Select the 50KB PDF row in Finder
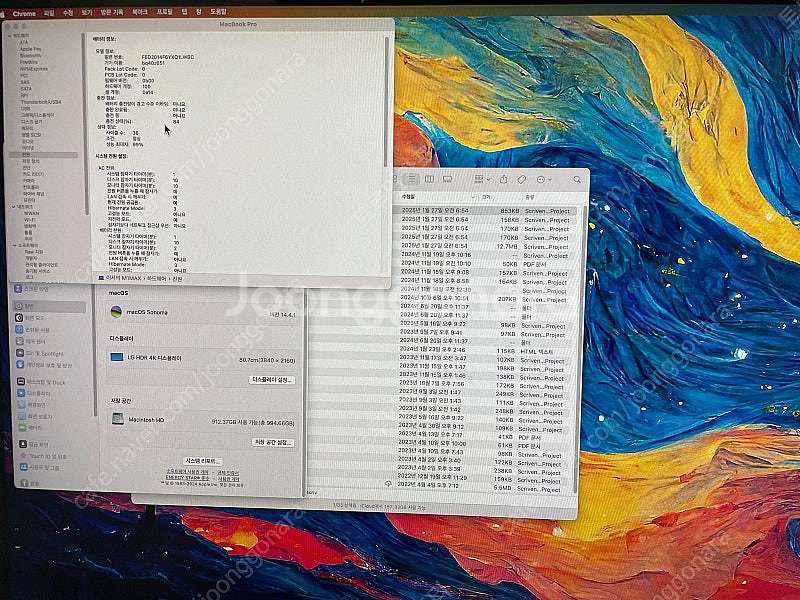This screenshot has height=600, width=800. [x=485, y=264]
